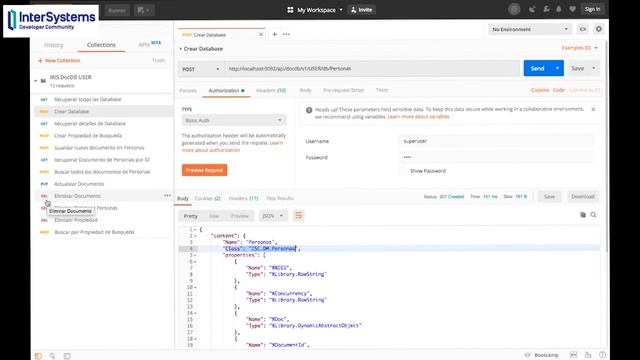Create a New Collection
The height and width of the screenshot is (360, 640).
[x=59, y=60]
